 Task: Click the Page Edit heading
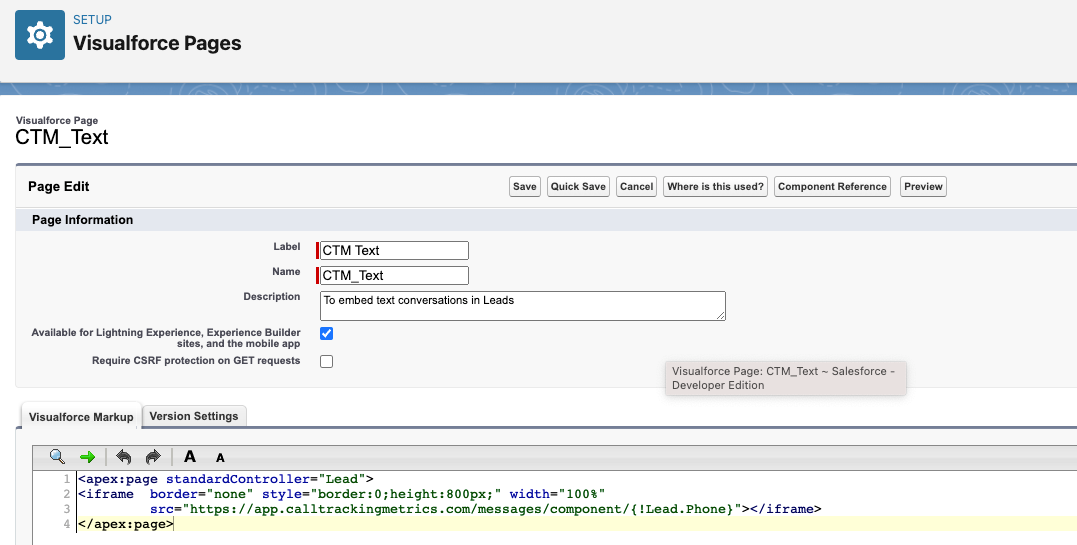[x=58, y=186]
